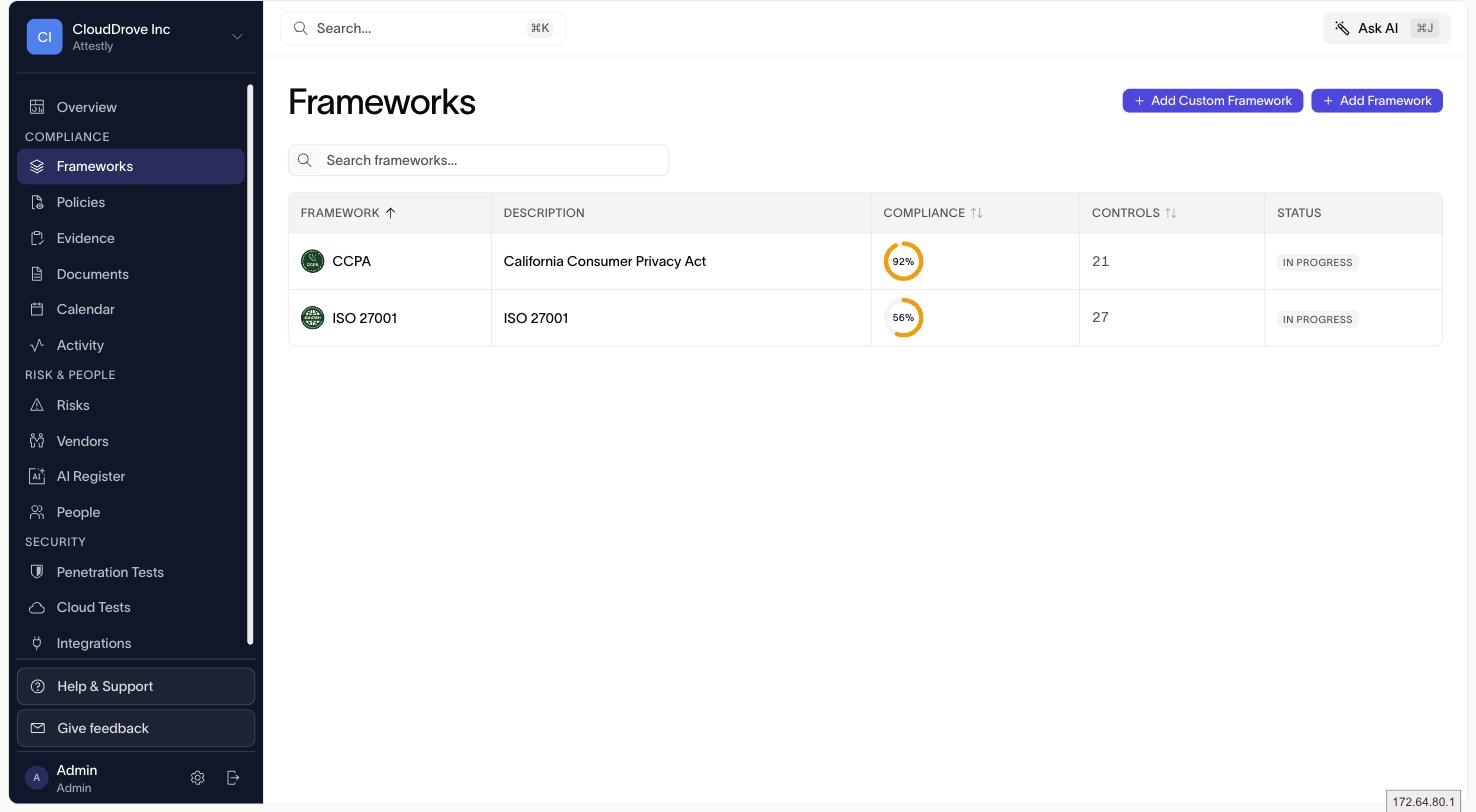The width and height of the screenshot is (1476, 812).
Task: Click the Activity pulse icon
Action: tap(37, 345)
